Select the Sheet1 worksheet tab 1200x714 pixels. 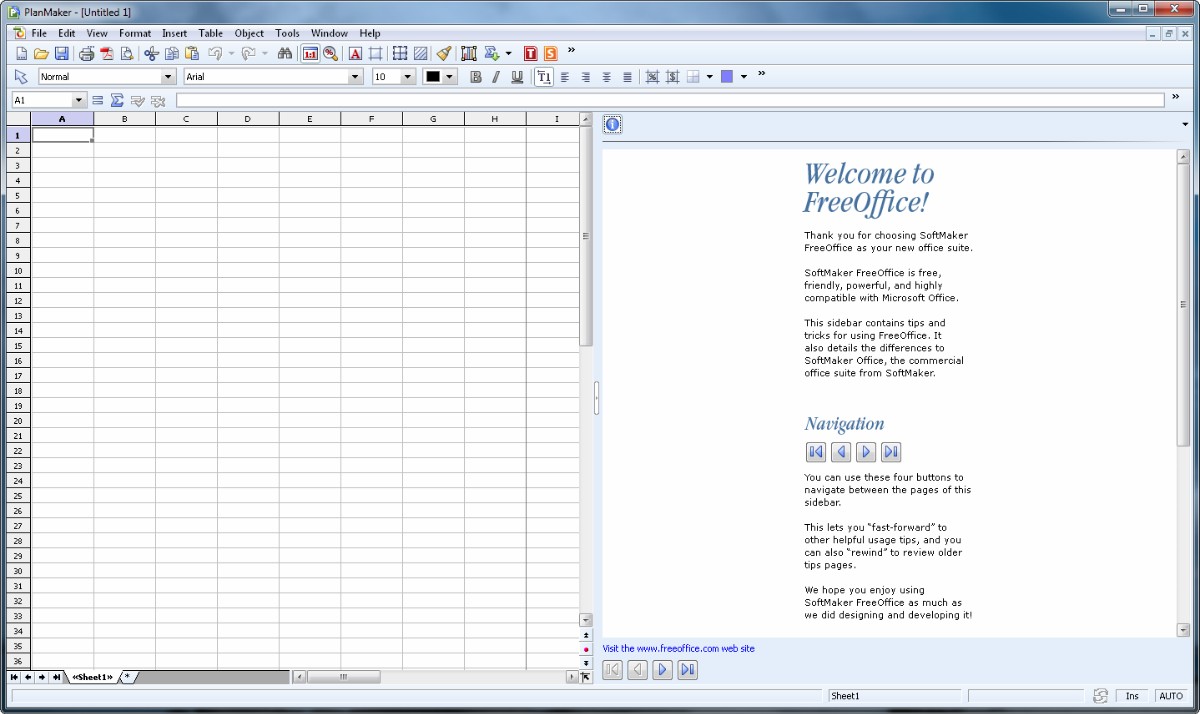(x=92, y=677)
